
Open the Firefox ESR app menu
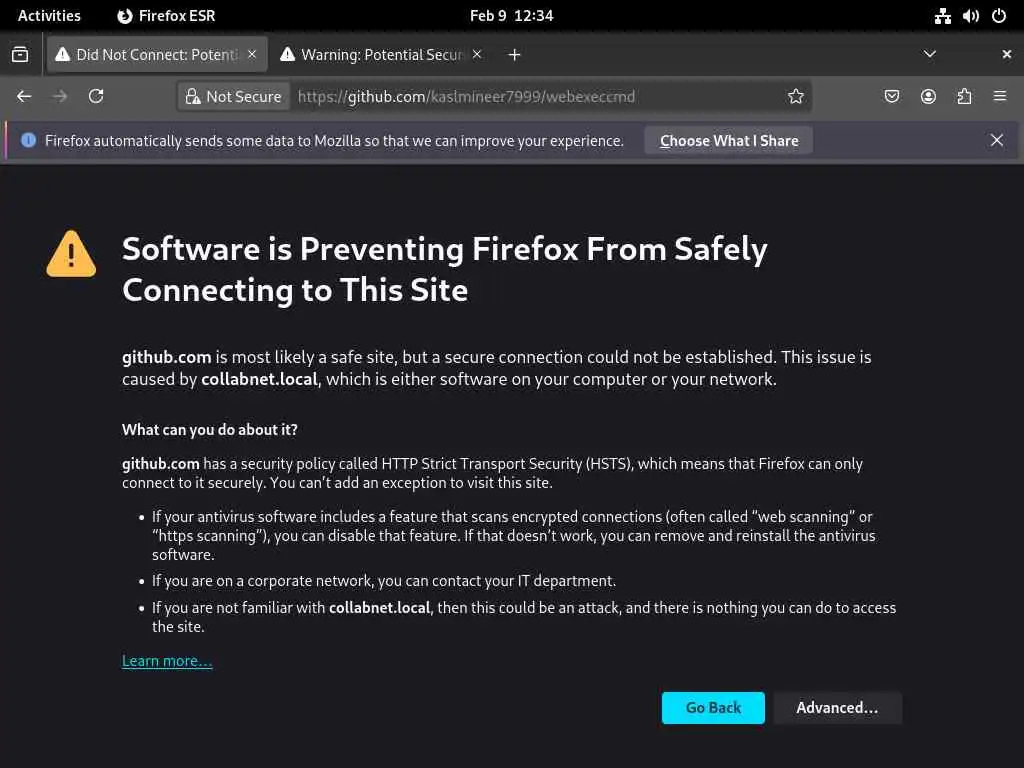tap(167, 16)
